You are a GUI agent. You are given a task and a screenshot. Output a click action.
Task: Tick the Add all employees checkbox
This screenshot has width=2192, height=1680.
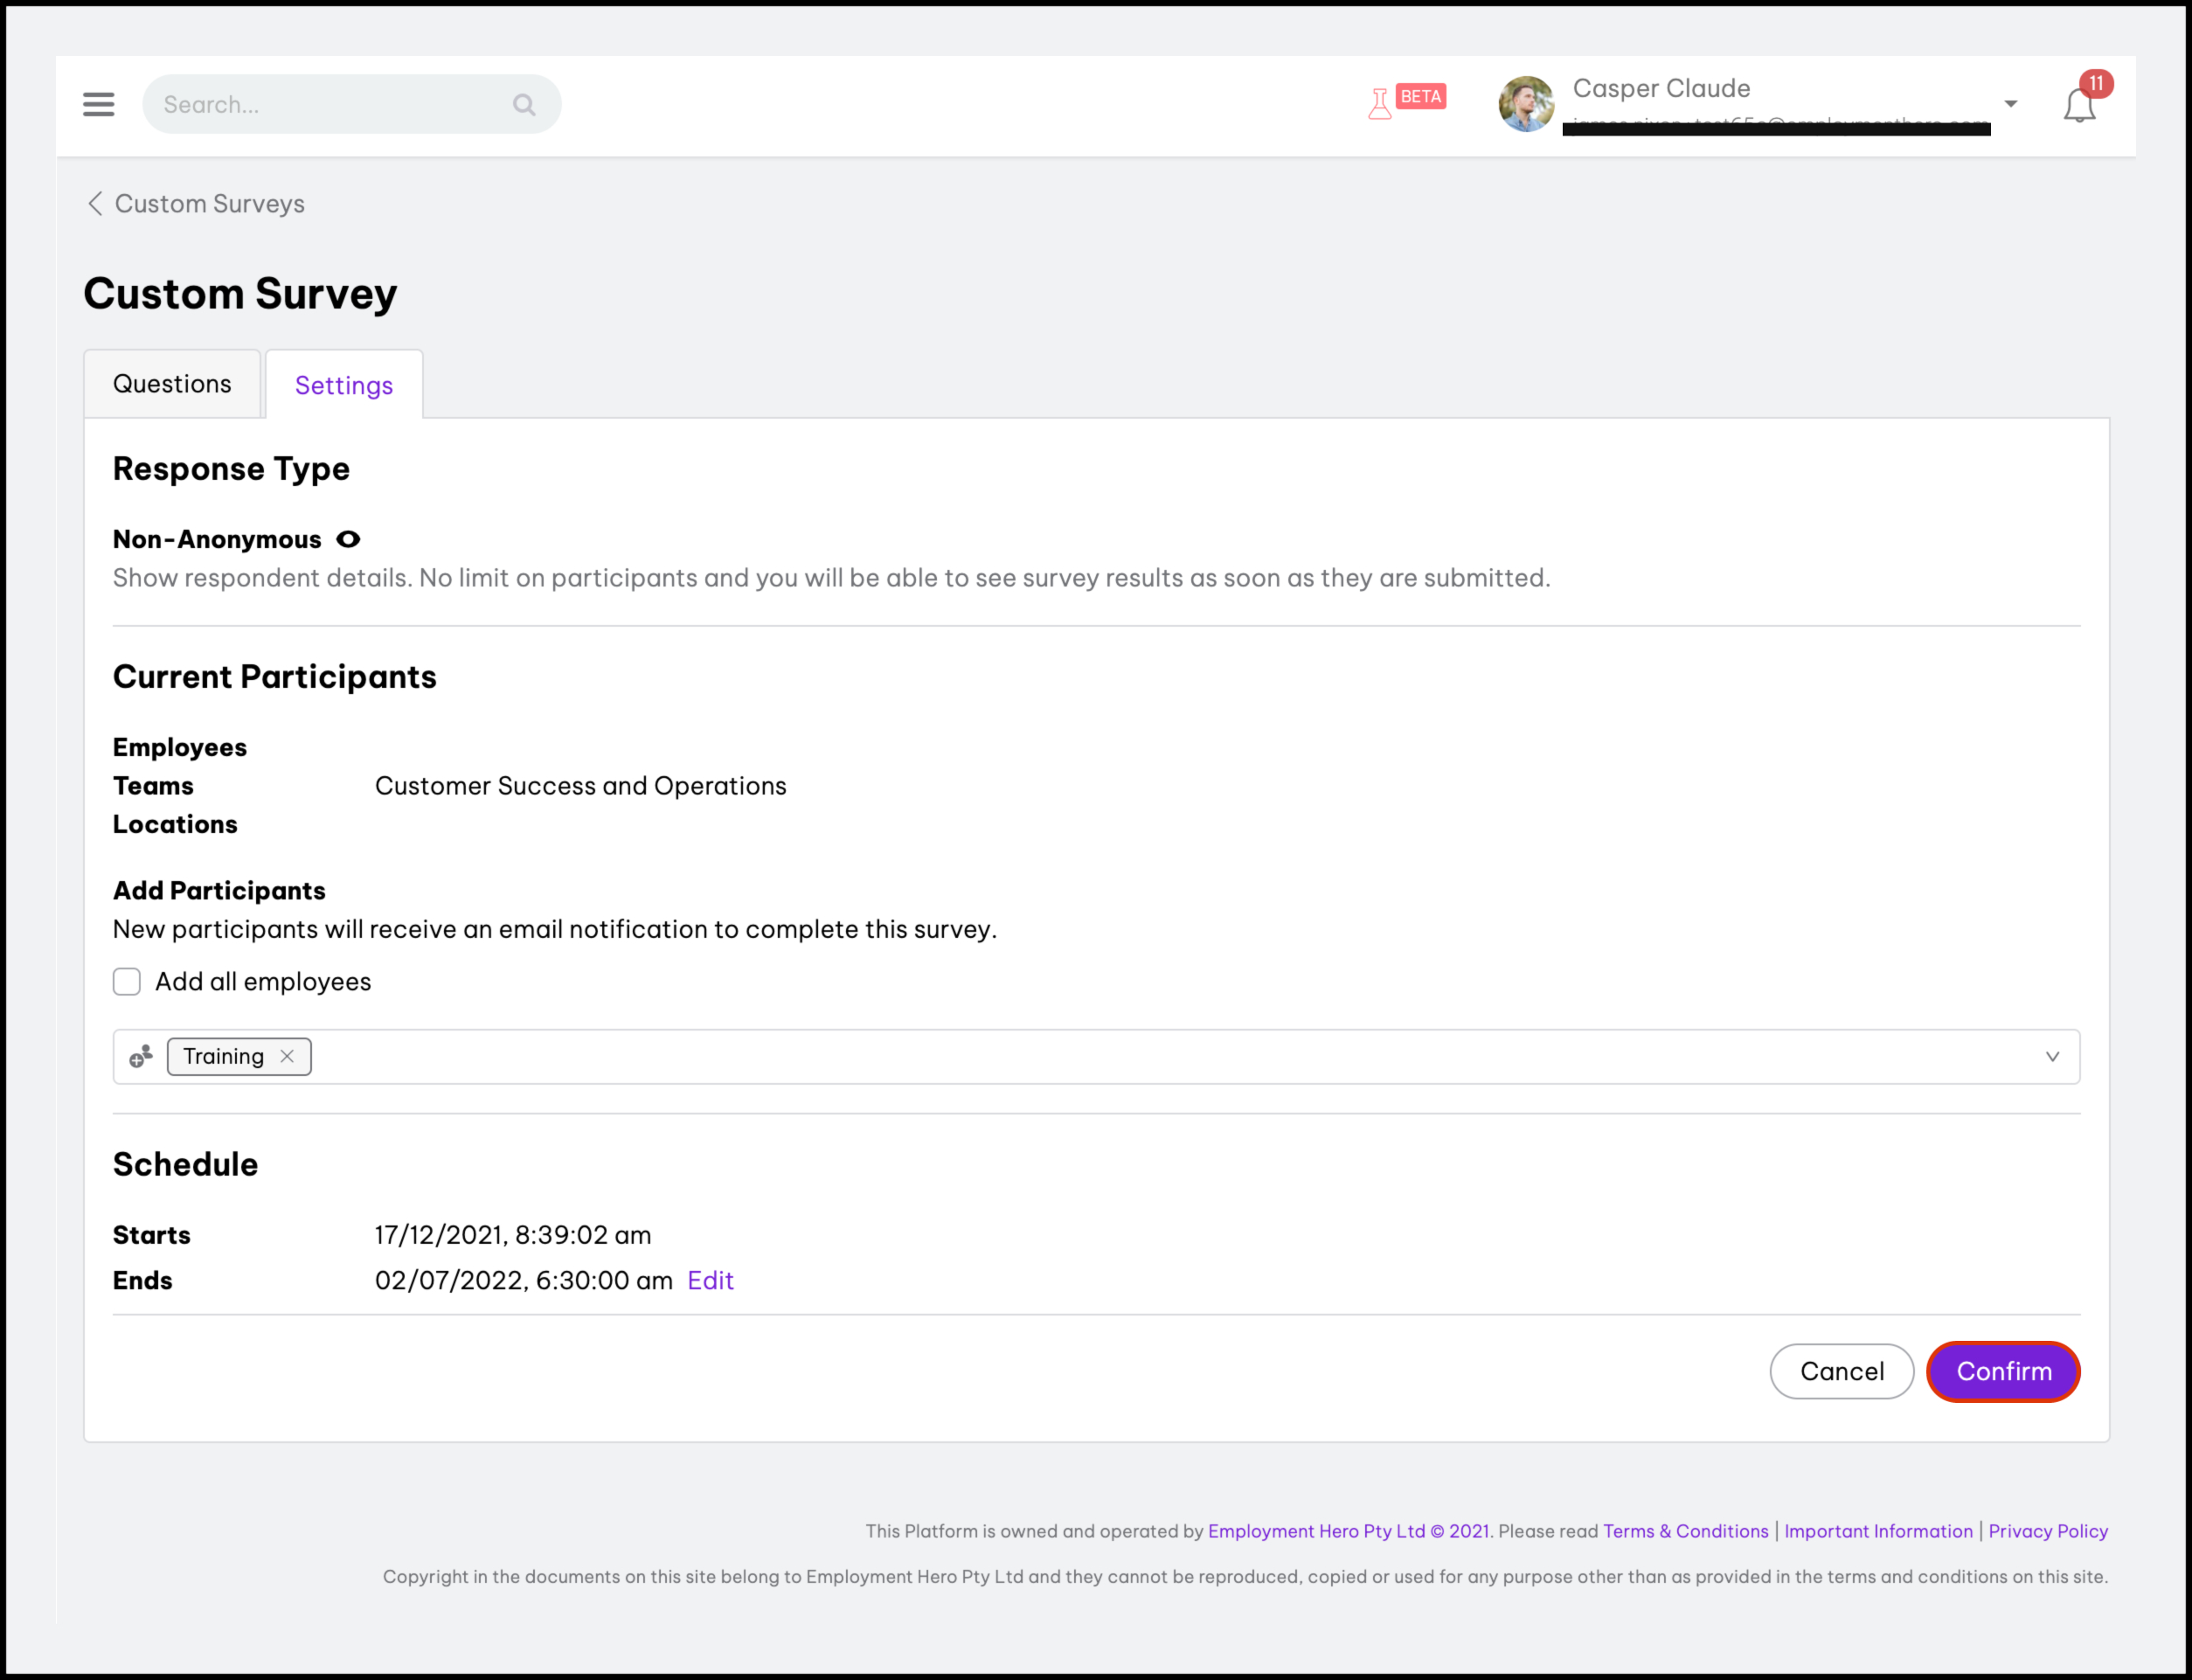tap(127, 982)
